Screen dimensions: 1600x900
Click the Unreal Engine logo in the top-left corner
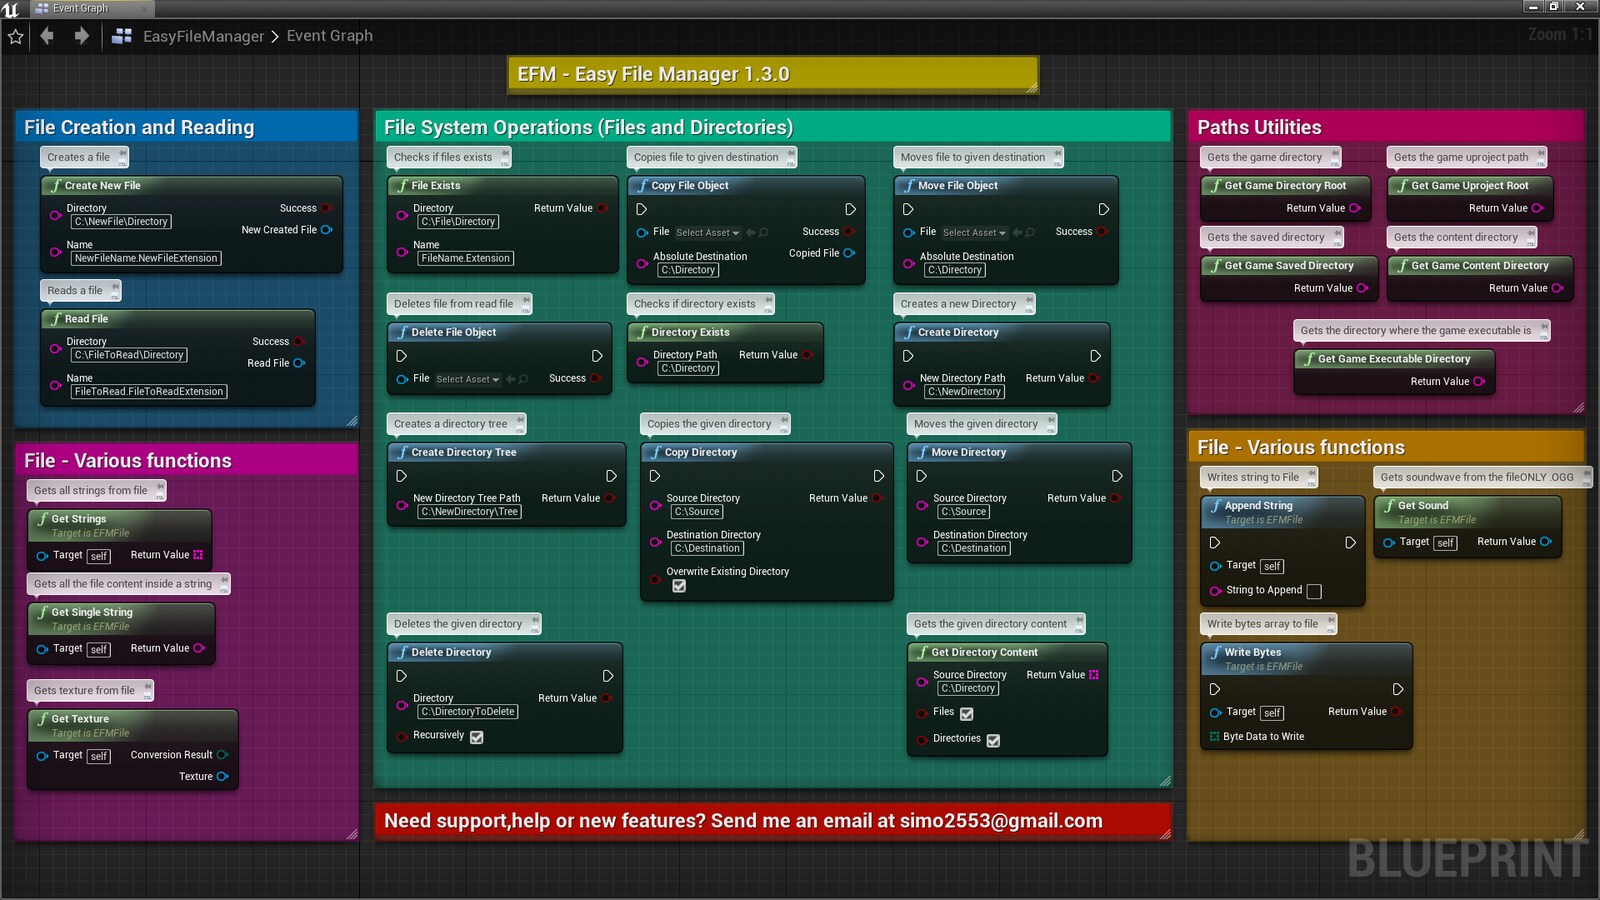[11, 8]
